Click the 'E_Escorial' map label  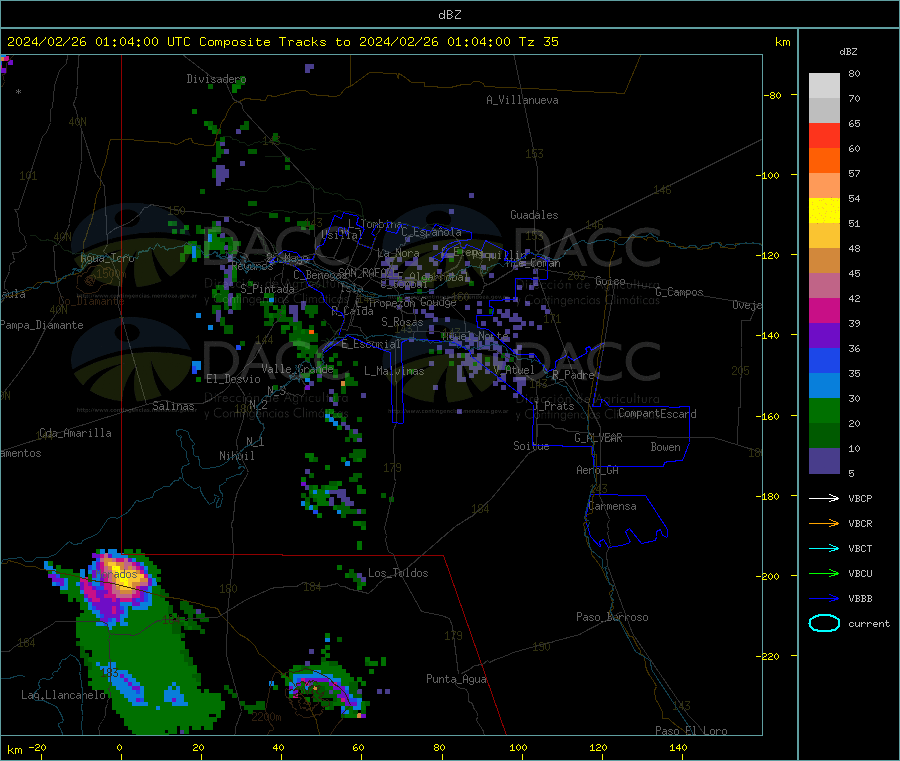370,344
